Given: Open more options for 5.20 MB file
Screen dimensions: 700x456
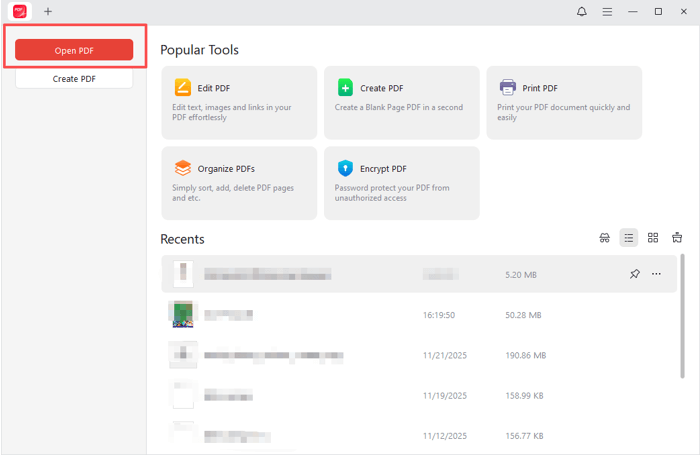Looking at the screenshot, I should point(656,274).
